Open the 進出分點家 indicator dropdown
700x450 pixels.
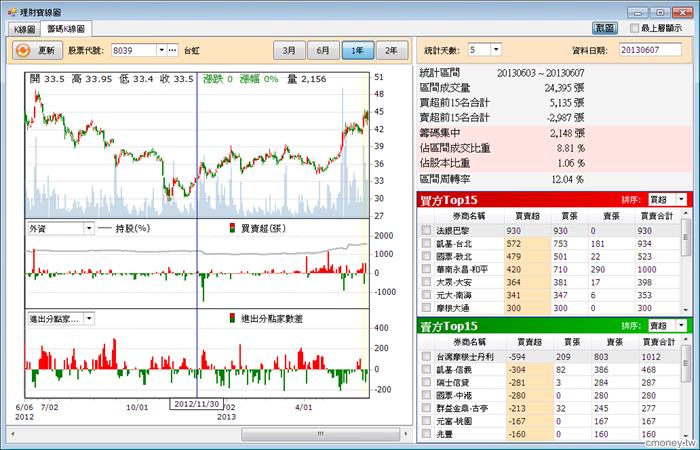pos(89,318)
